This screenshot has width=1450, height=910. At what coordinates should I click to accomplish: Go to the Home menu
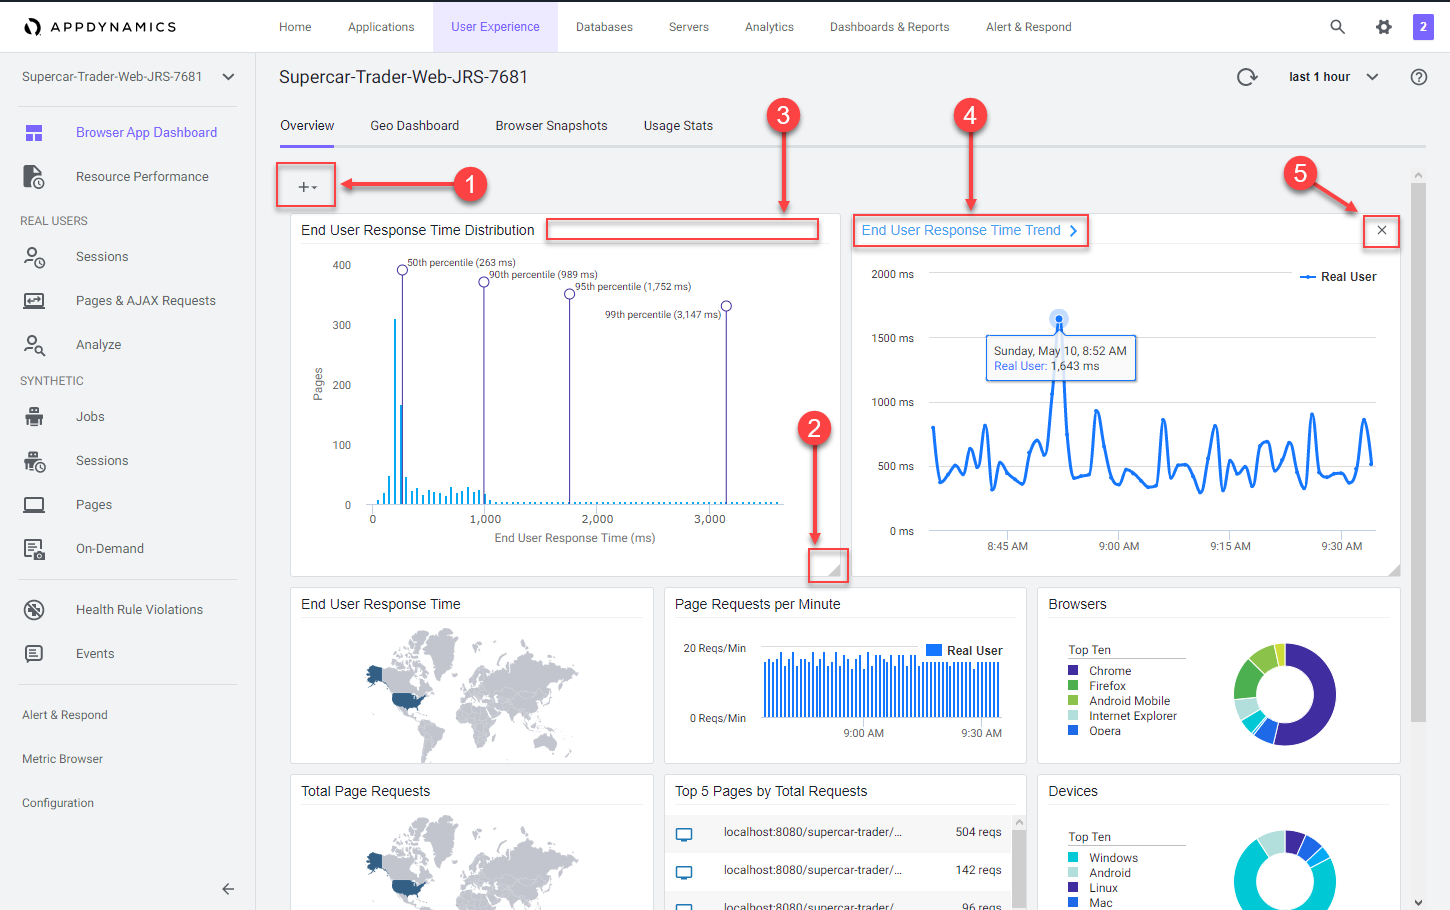[295, 27]
